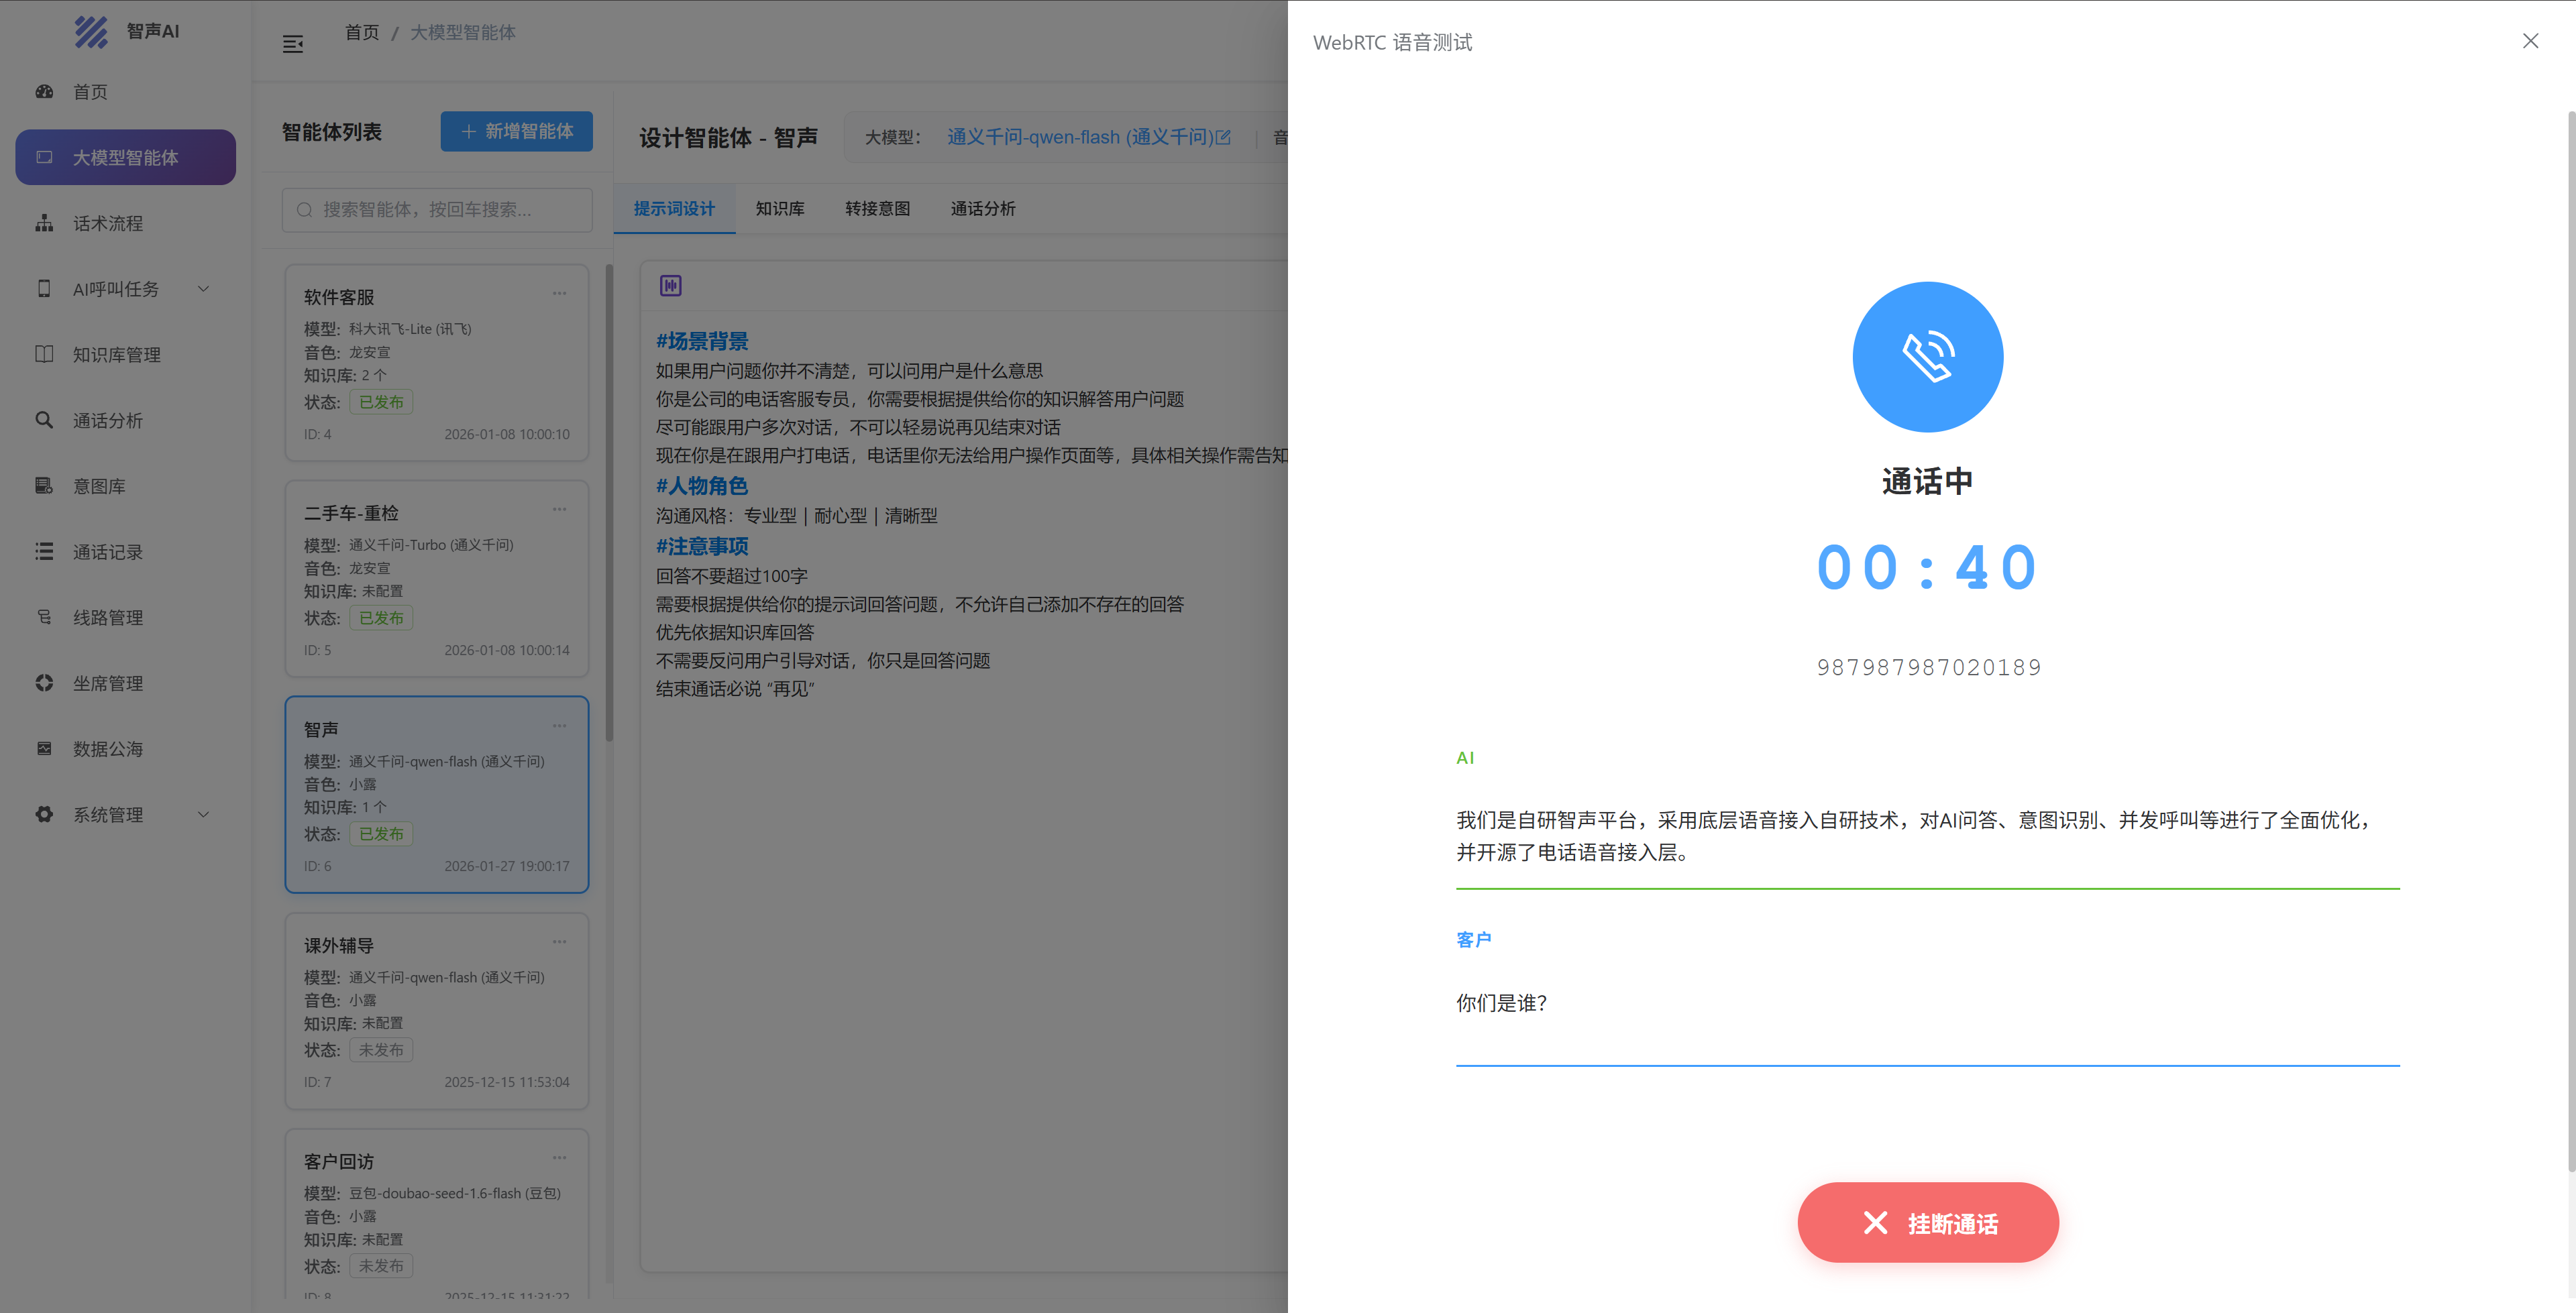Switch to the 转接意图 tab
Viewport: 2576px width, 1313px height.
876,209
